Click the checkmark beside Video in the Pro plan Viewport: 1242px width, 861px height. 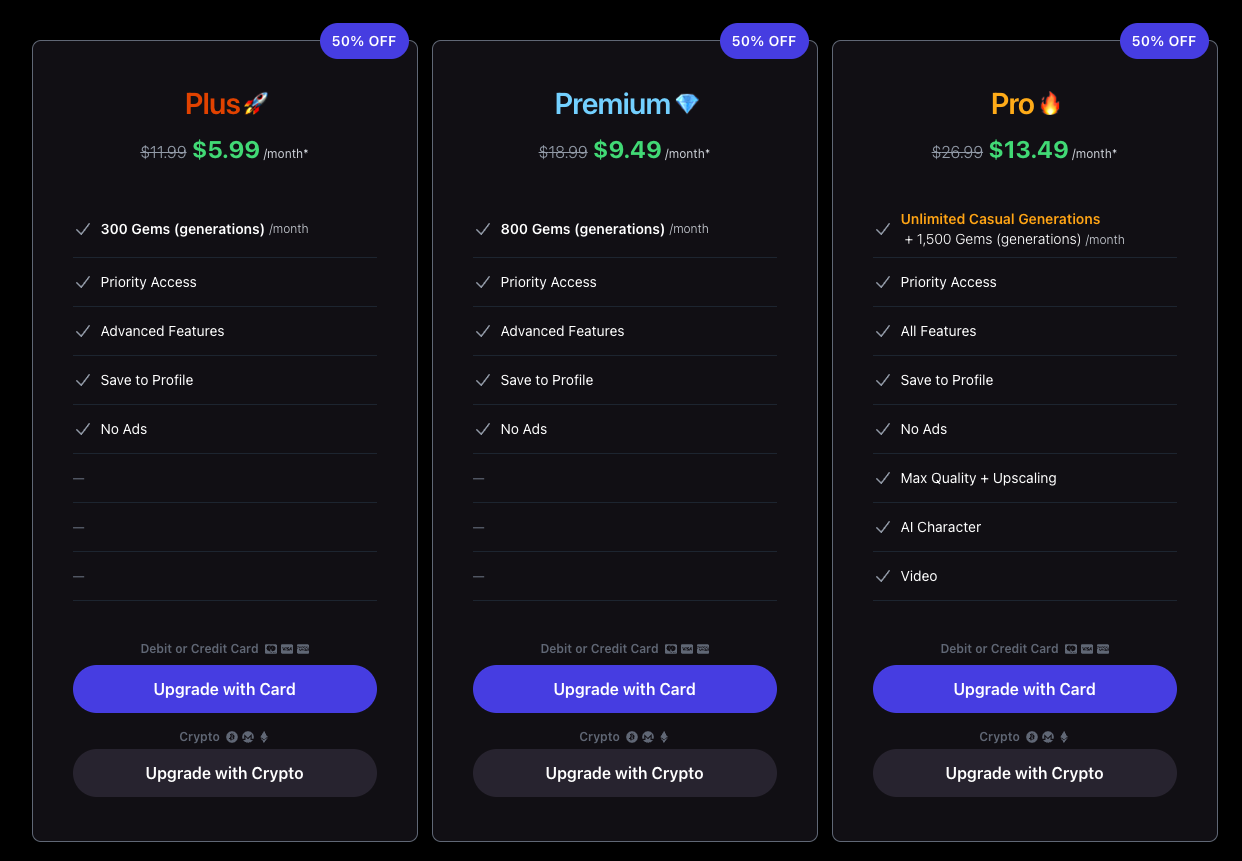tap(882, 576)
